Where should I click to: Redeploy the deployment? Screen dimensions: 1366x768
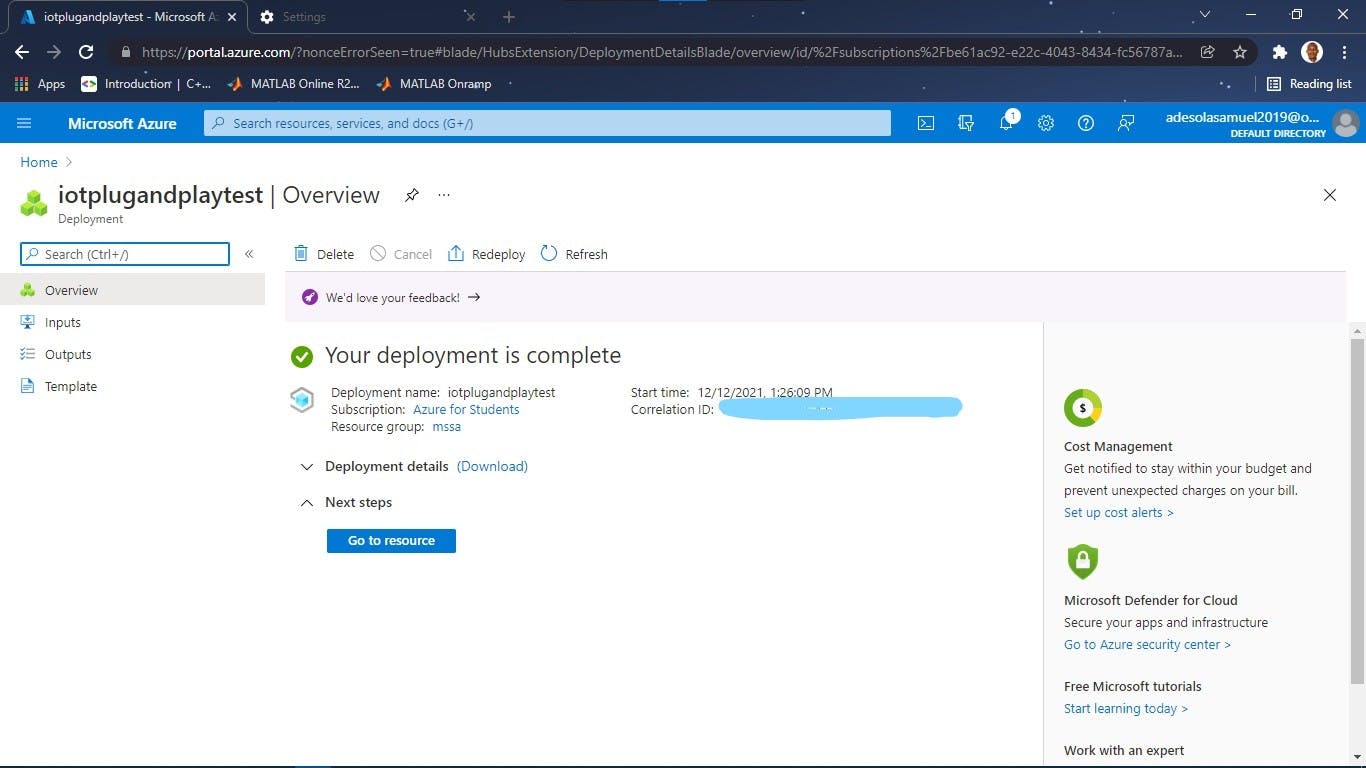486,254
